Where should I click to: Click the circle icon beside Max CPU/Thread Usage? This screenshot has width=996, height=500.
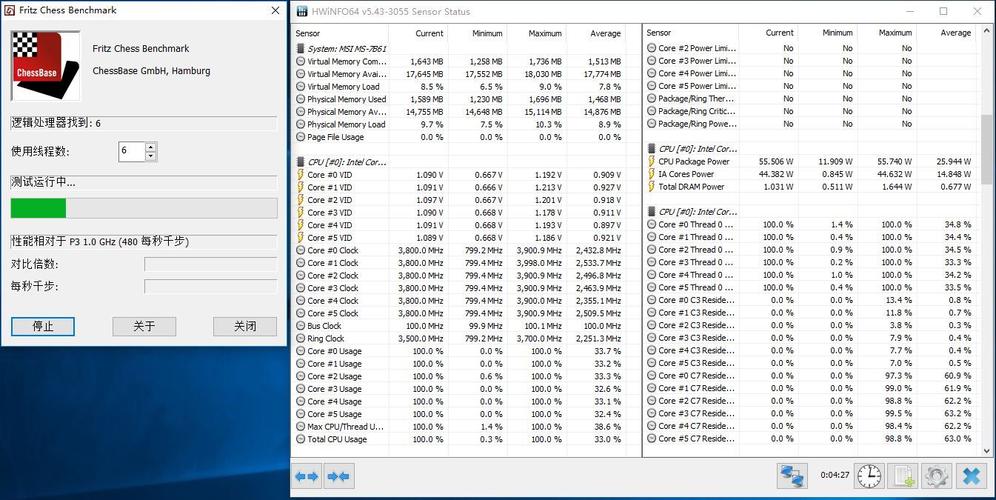(300, 426)
